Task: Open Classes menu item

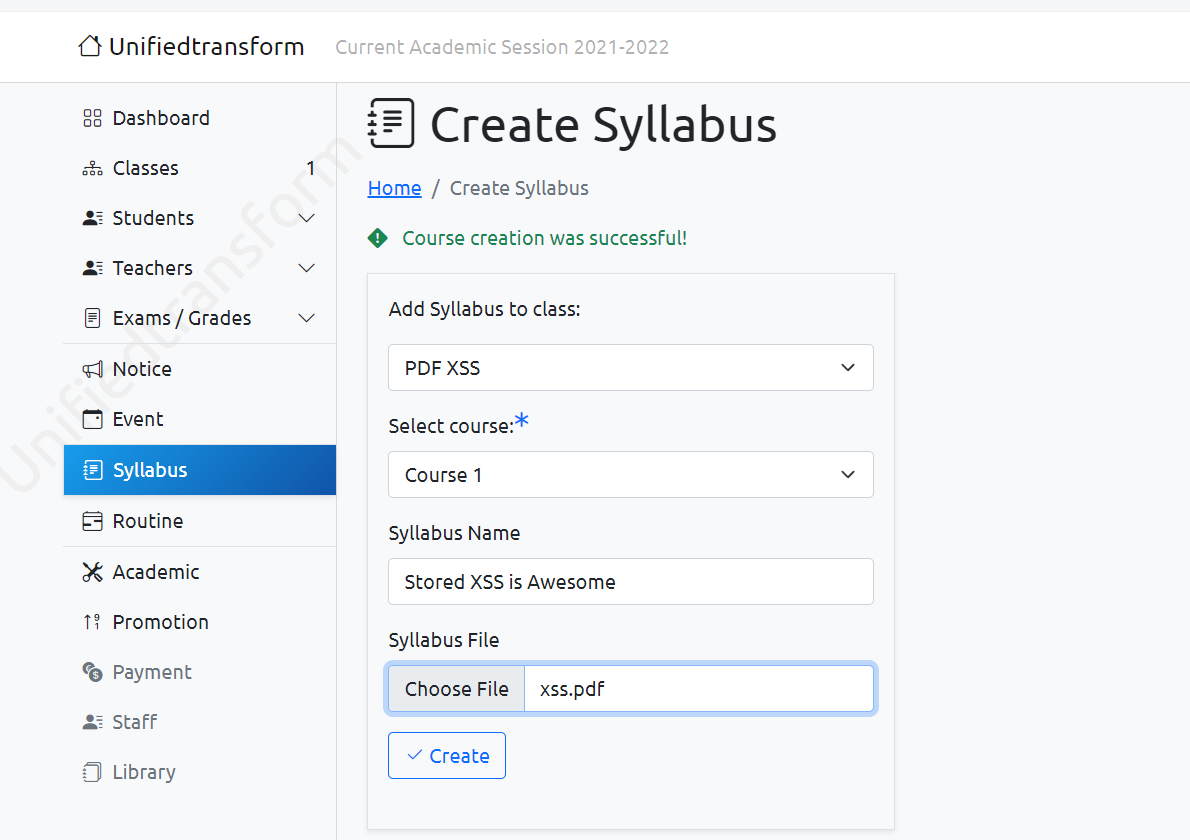Action: pyautogui.click(x=200, y=168)
